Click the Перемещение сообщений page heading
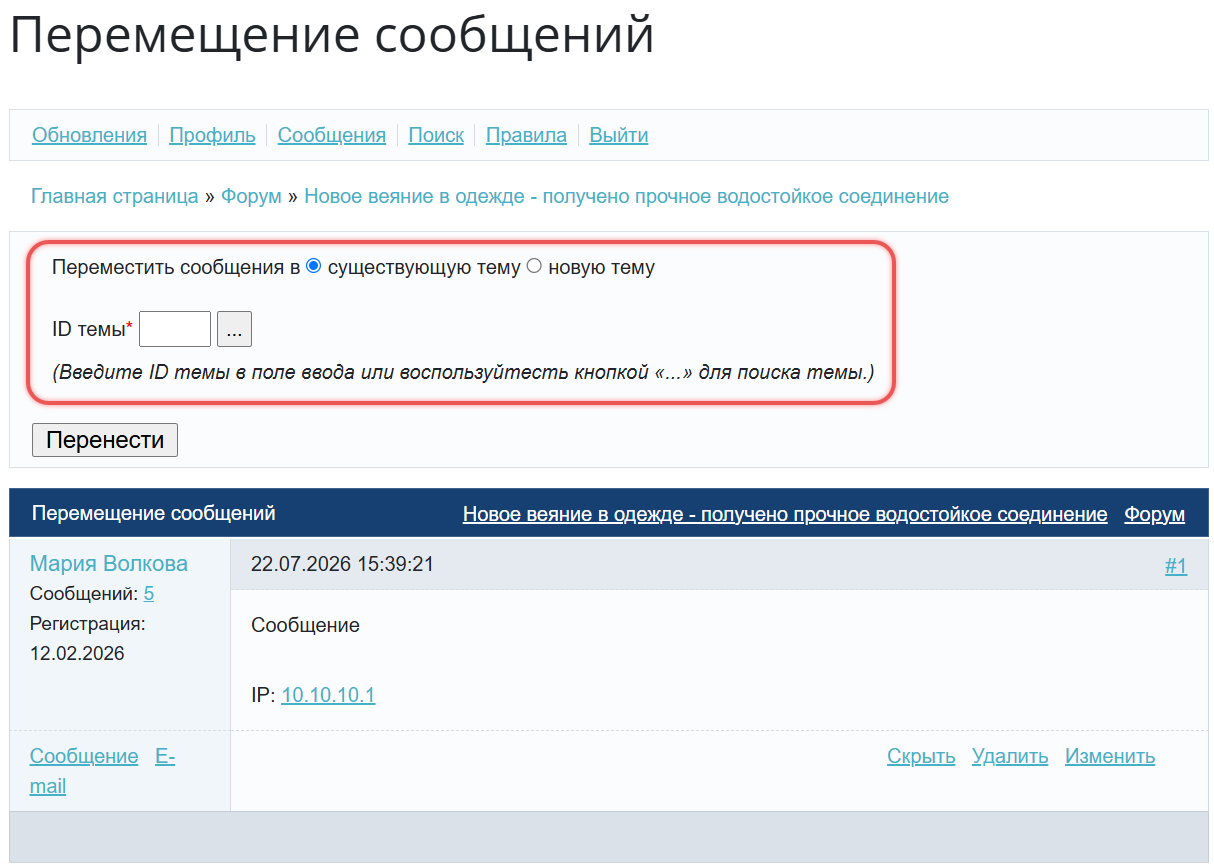Screen dimensions: 1214x864 click(332, 35)
